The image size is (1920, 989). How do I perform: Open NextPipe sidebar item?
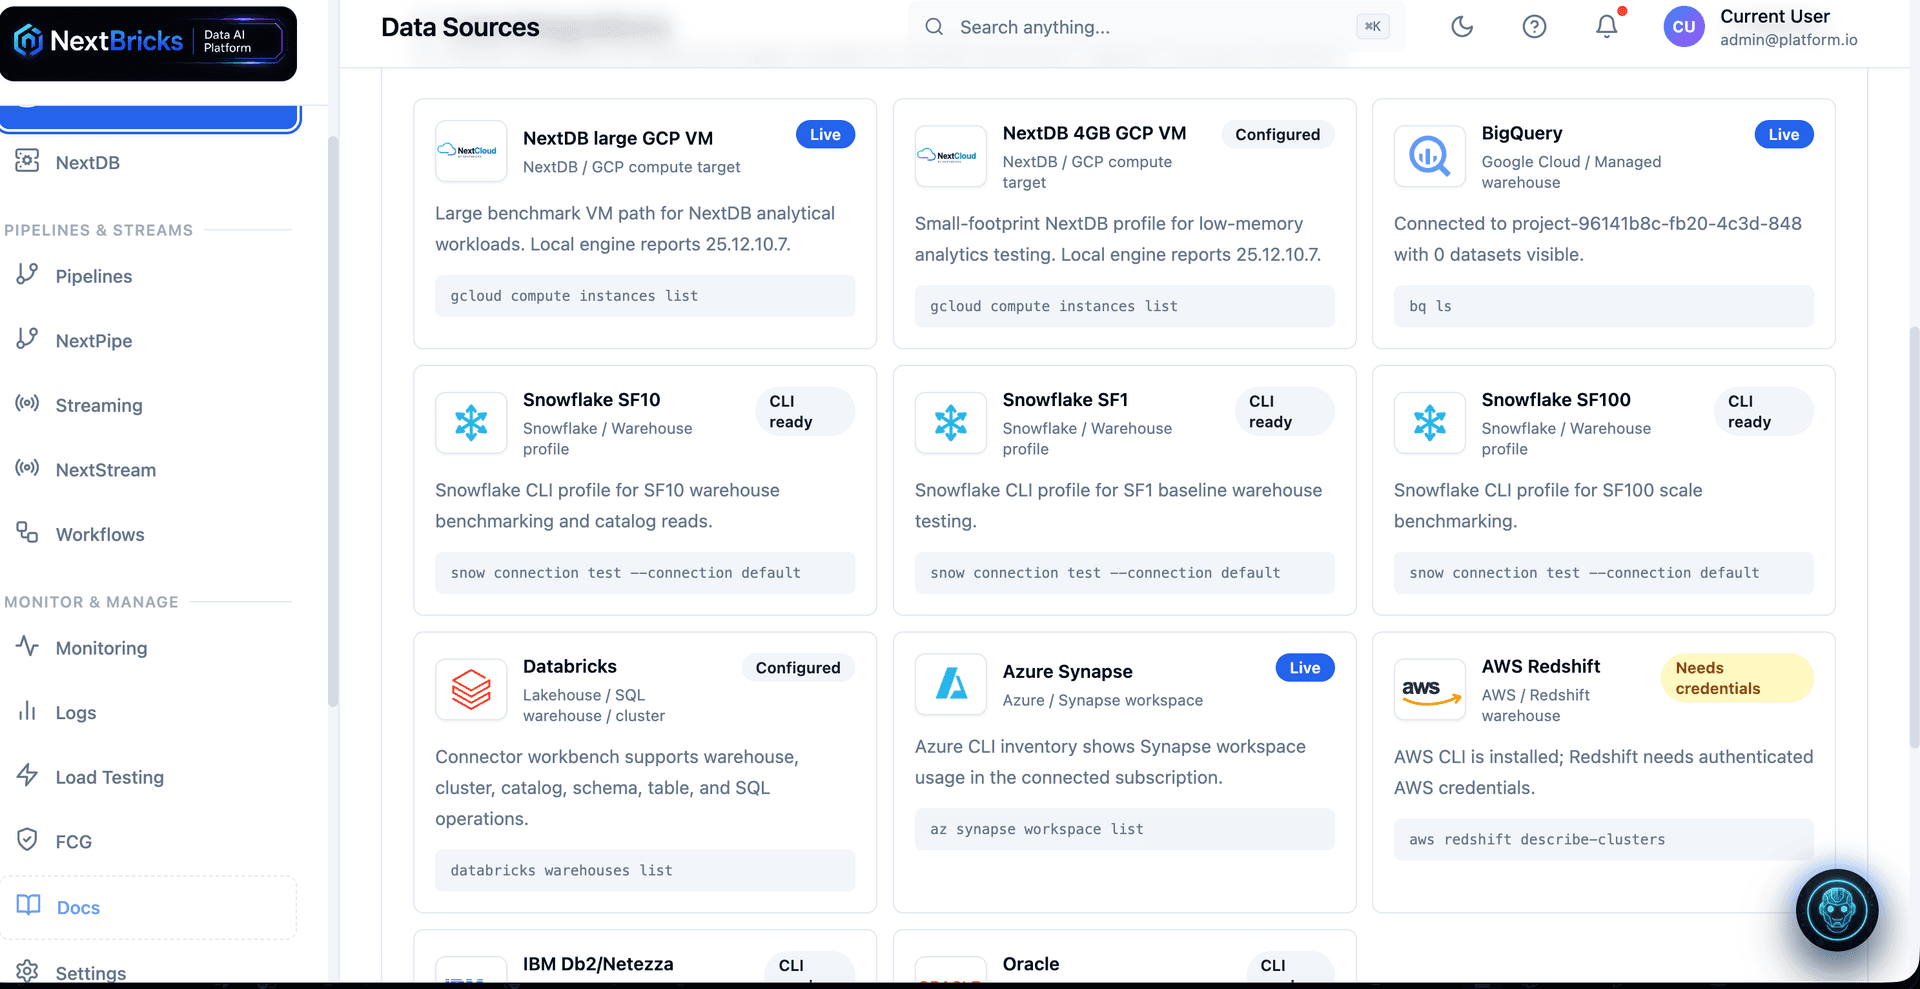coord(93,341)
